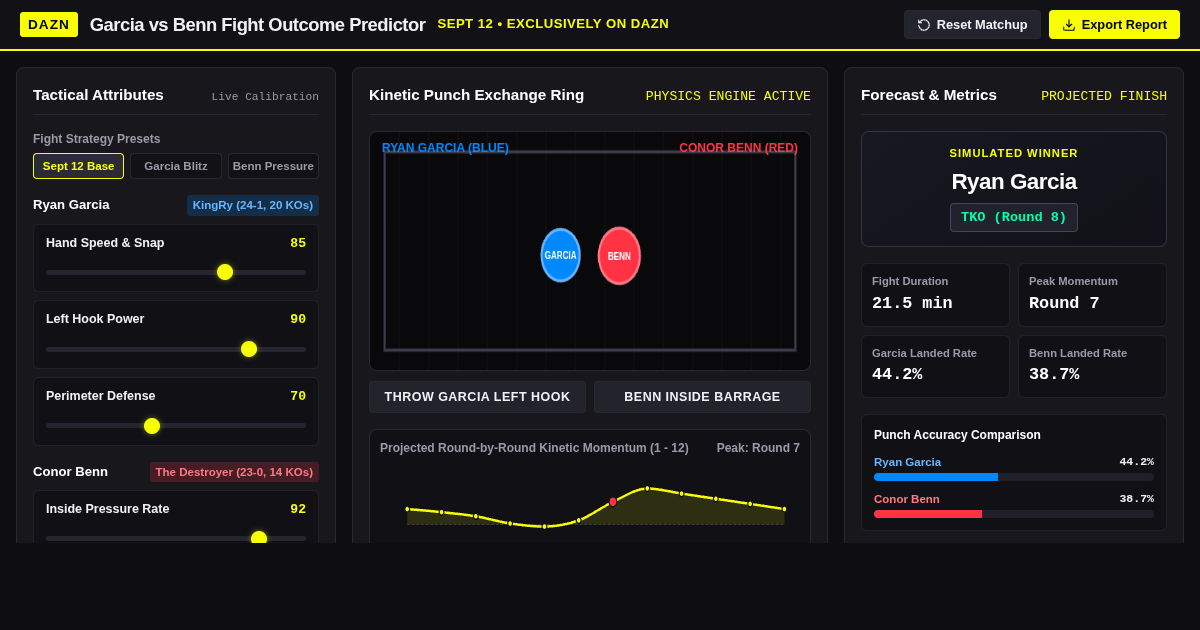1200x630 pixels.
Task: Click The Destroyer (23-0, 14 KOs) badge
Action: [234, 472]
